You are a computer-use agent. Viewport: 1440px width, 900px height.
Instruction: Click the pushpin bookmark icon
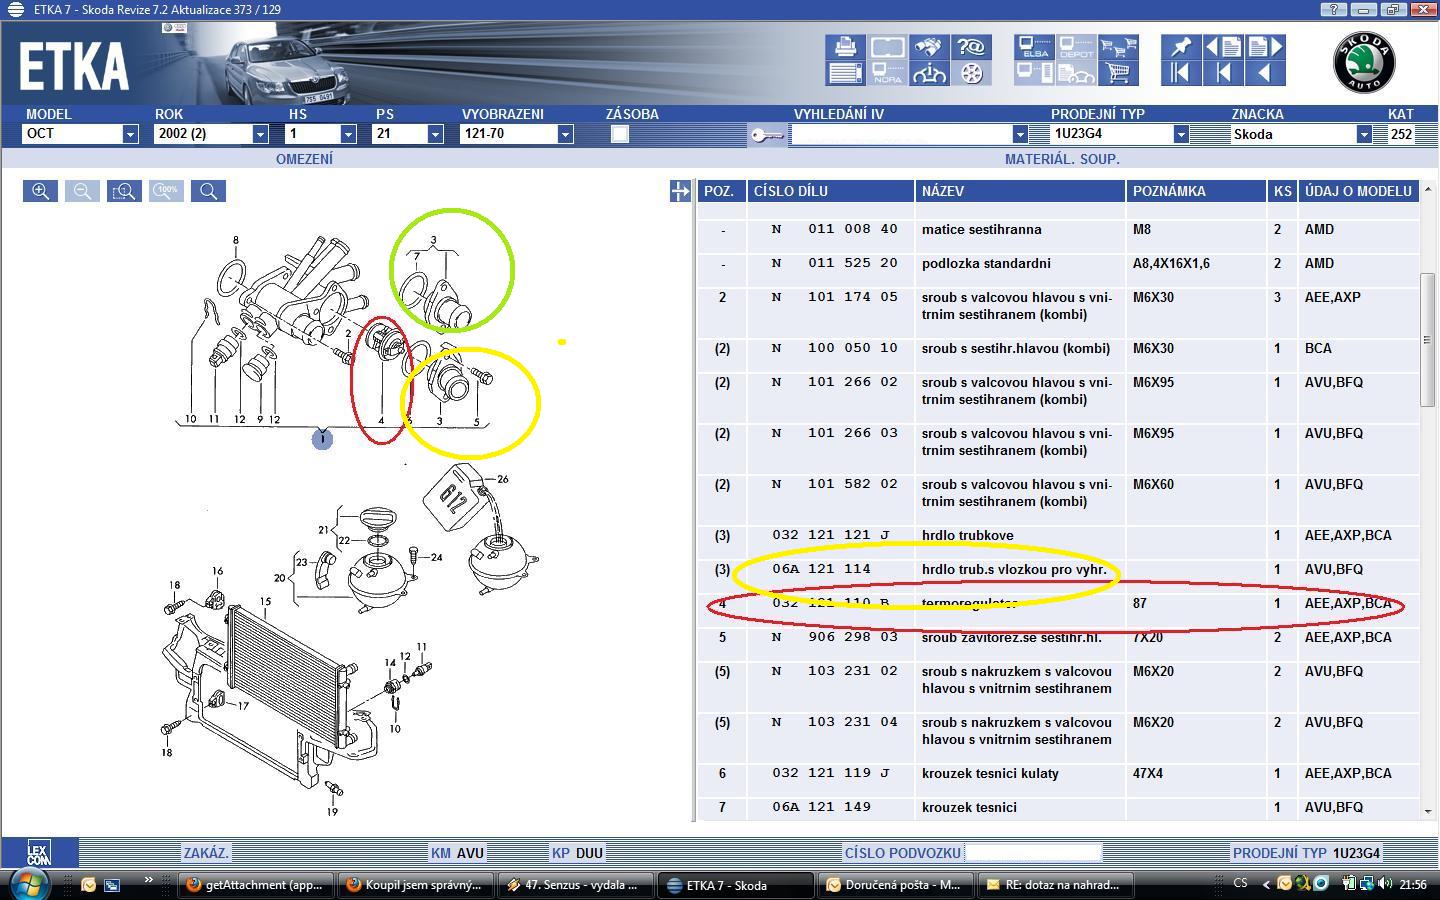pyautogui.click(x=1180, y=47)
